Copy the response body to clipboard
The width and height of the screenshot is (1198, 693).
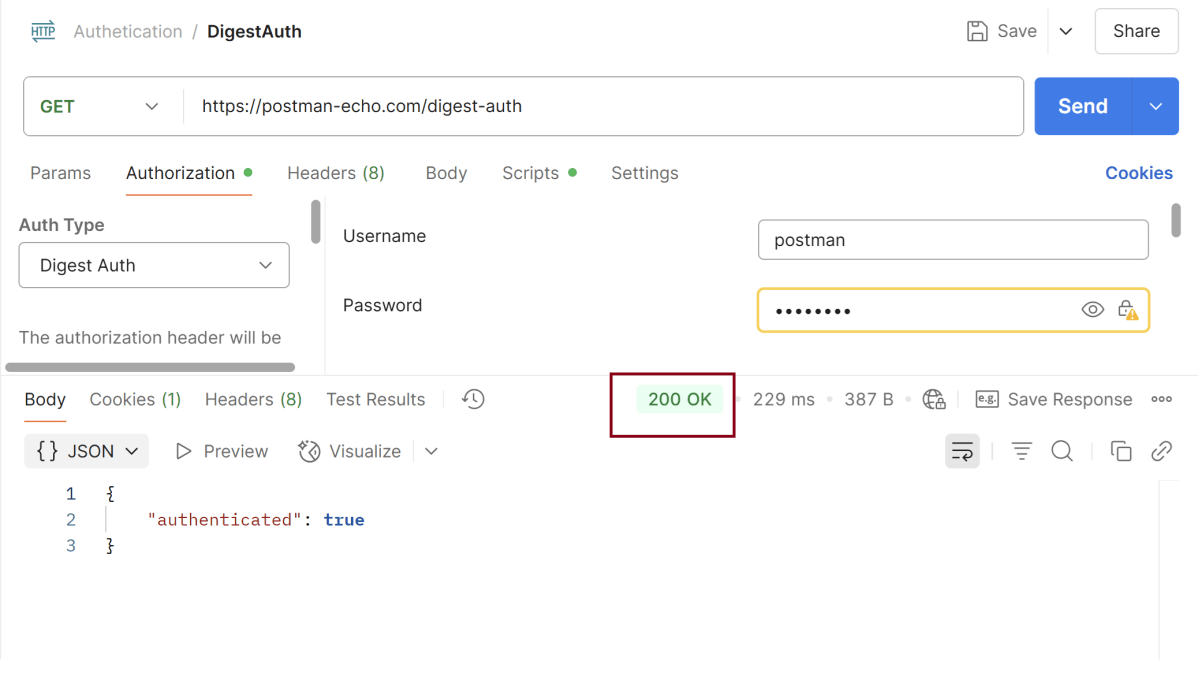click(1121, 451)
